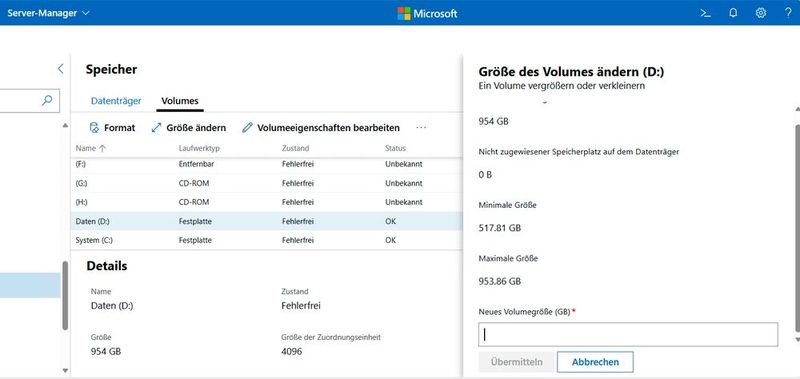Click the Details heading

click(107, 266)
